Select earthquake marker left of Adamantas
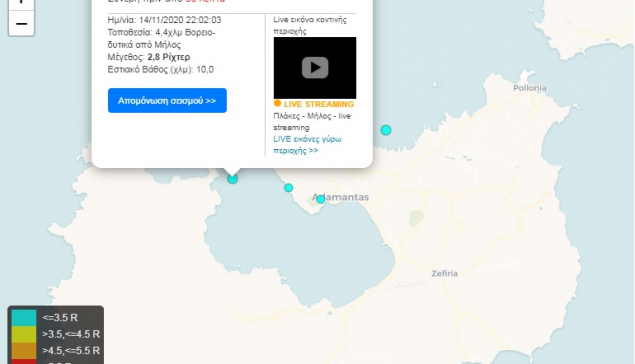Screen dimensions: 635x364 click(x=288, y=188)
